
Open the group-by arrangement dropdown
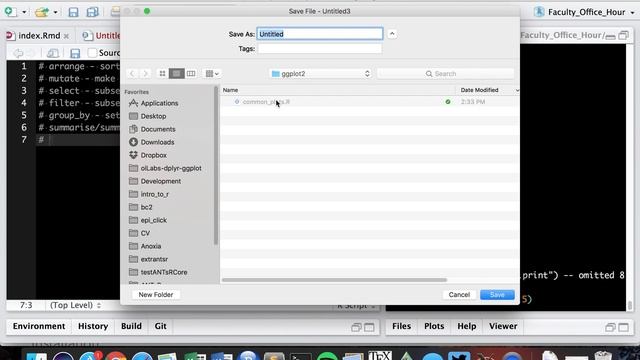212,73
